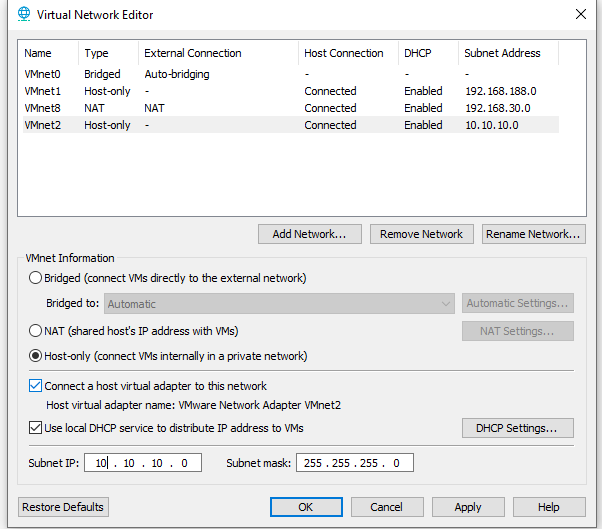Click the Subnet mask input field
The width and height of the screenshot is (602, 529).
[355, 463]
